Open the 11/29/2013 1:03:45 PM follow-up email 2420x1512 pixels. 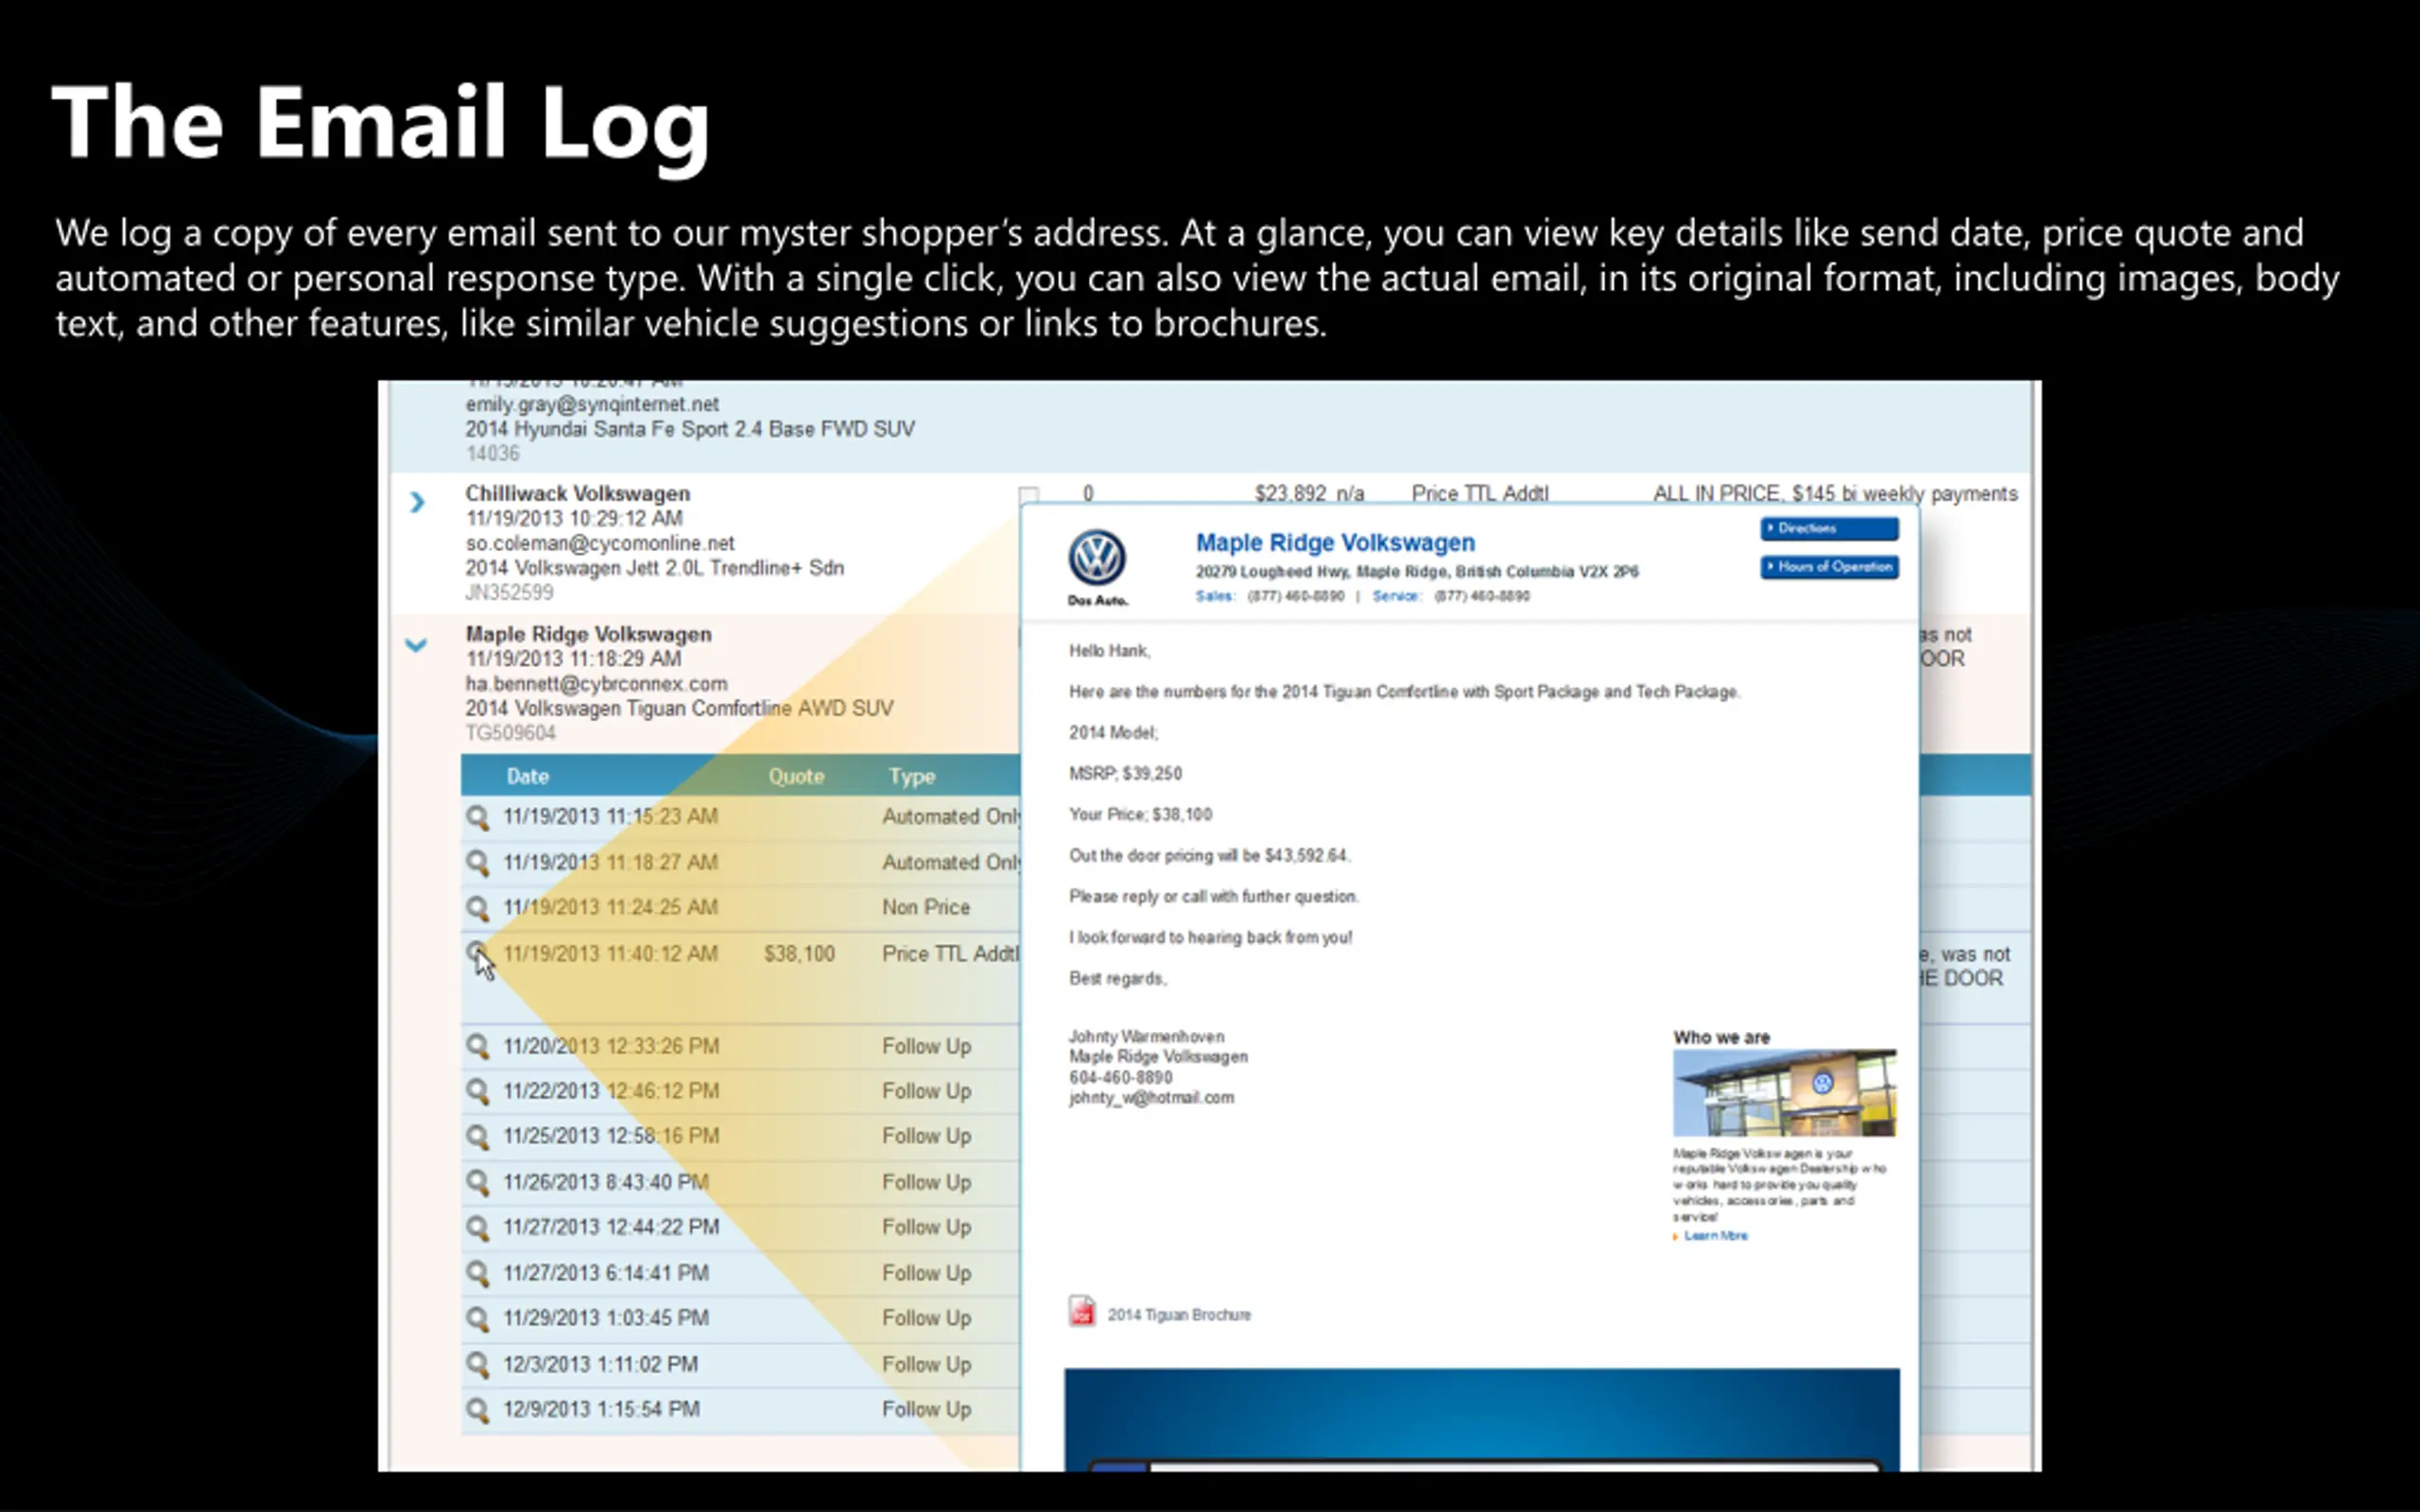[478, 1319]
